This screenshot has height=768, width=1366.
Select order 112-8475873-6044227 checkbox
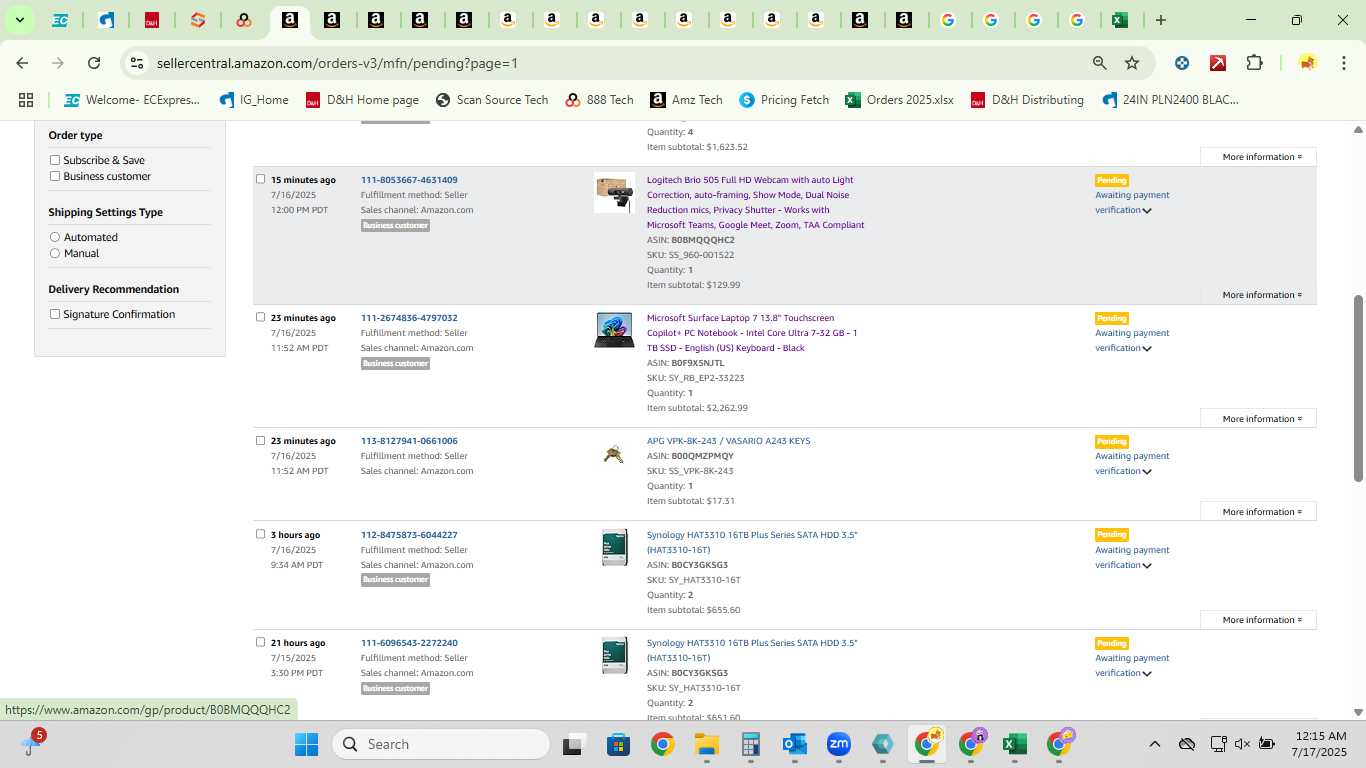(x=260, y=534)
